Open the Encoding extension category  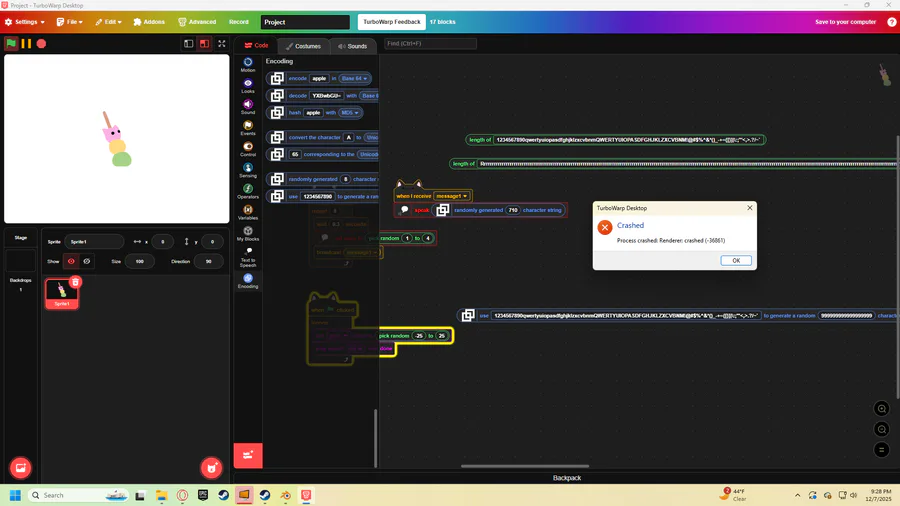point(248,281)
